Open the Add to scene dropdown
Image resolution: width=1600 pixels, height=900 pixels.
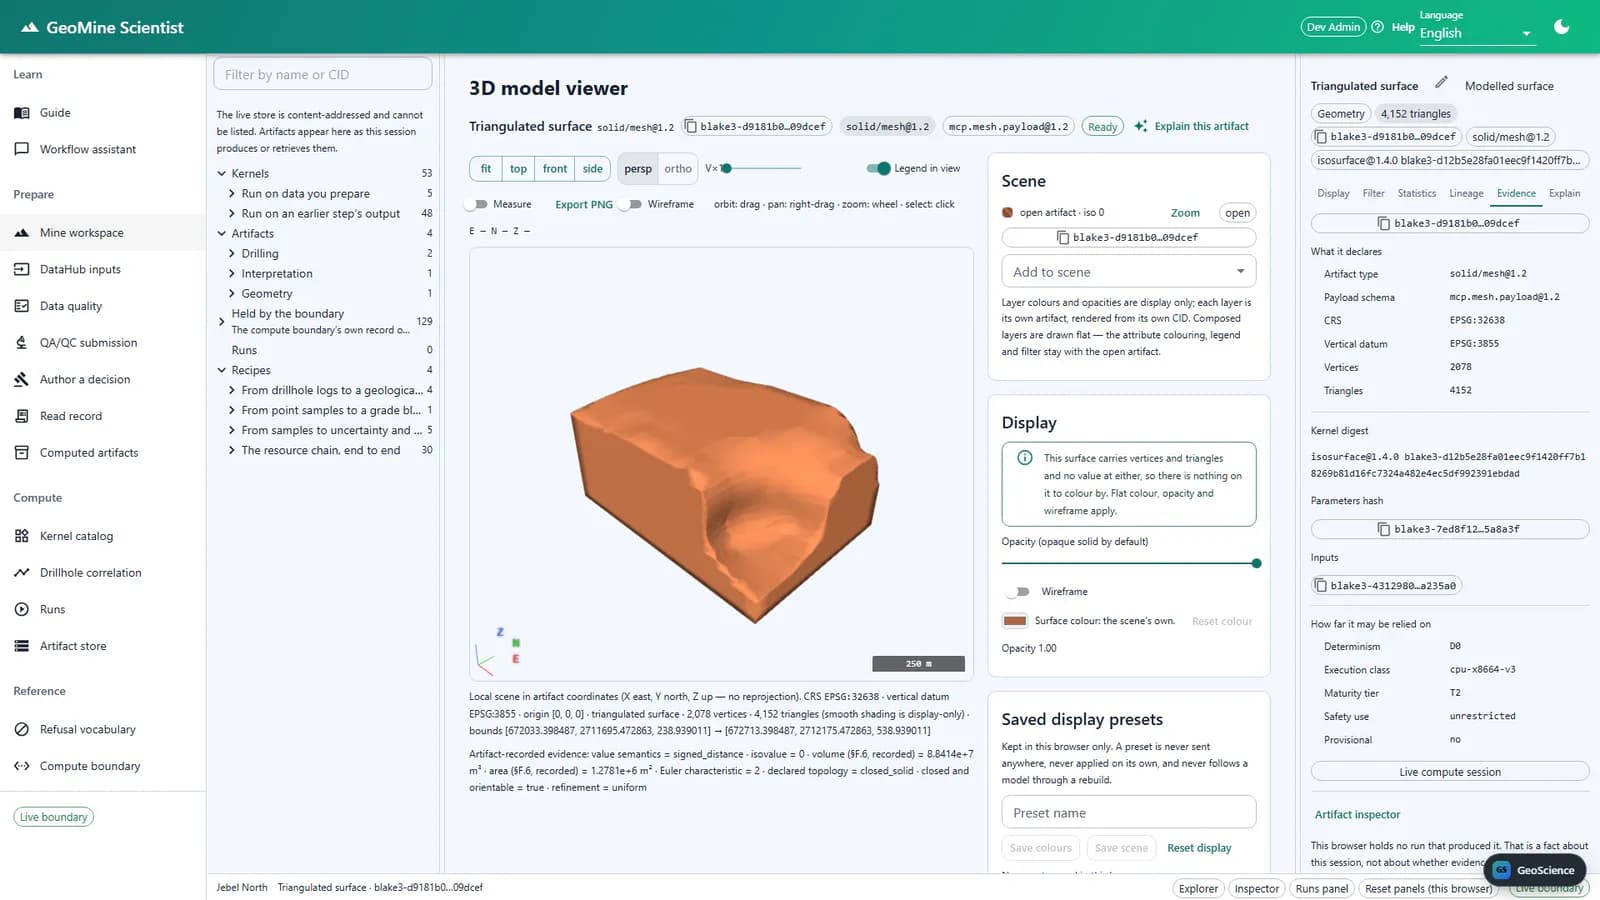click(1128, 272)
